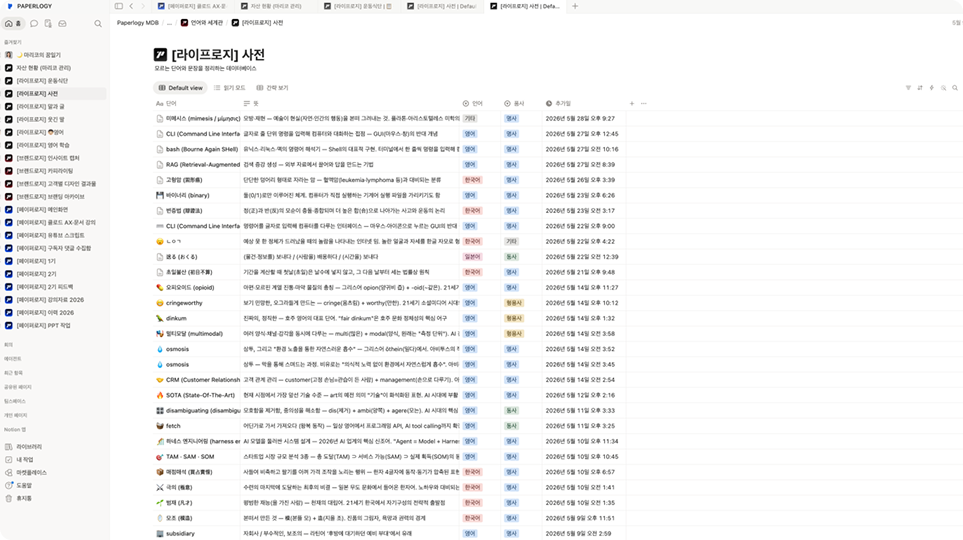Click the emoji icon on cringeworthy row

pyautogui.click(x=160, y=303)
